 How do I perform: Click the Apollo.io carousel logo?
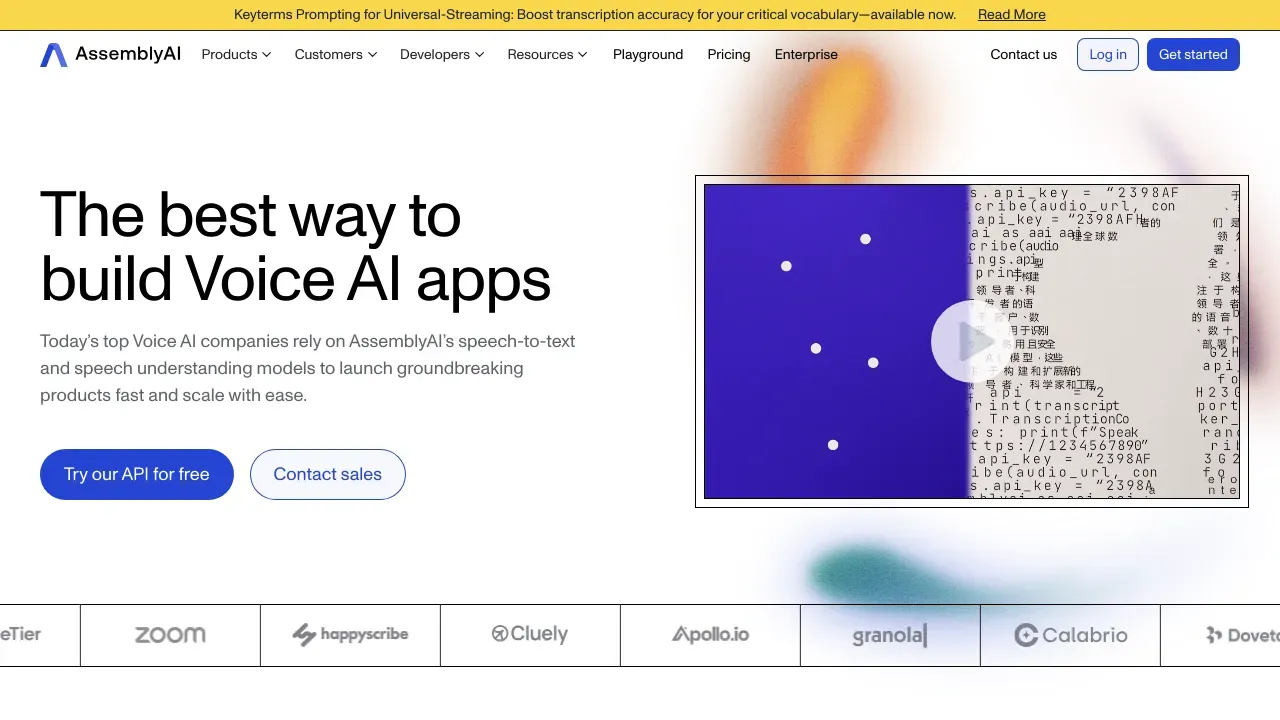point(710,635)
